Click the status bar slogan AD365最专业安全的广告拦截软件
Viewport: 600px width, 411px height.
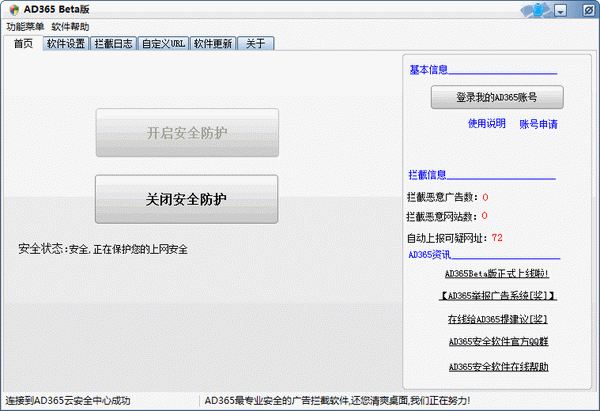338,401
